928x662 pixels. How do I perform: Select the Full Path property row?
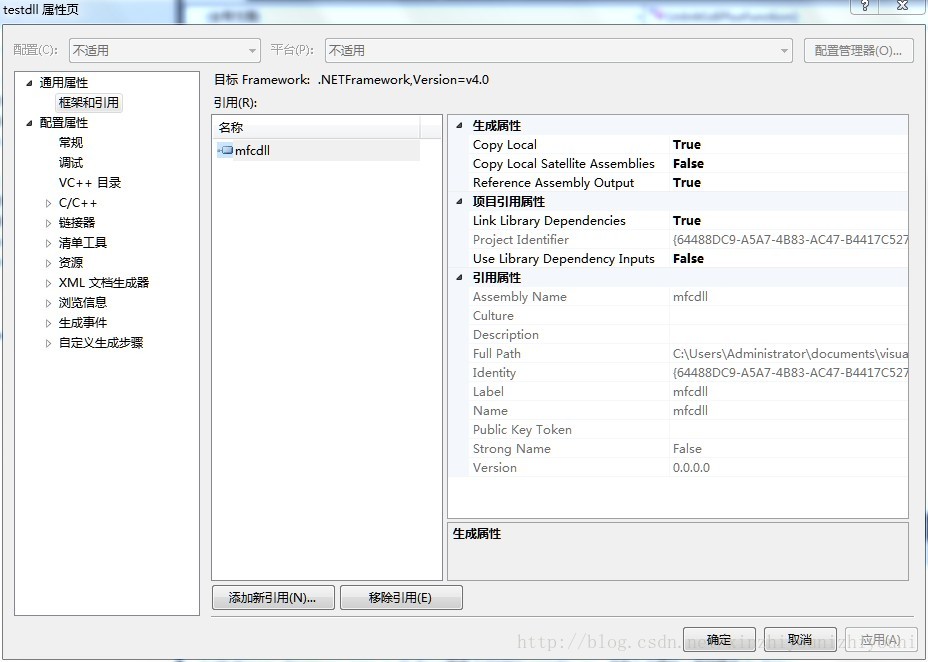click(688, 353)
